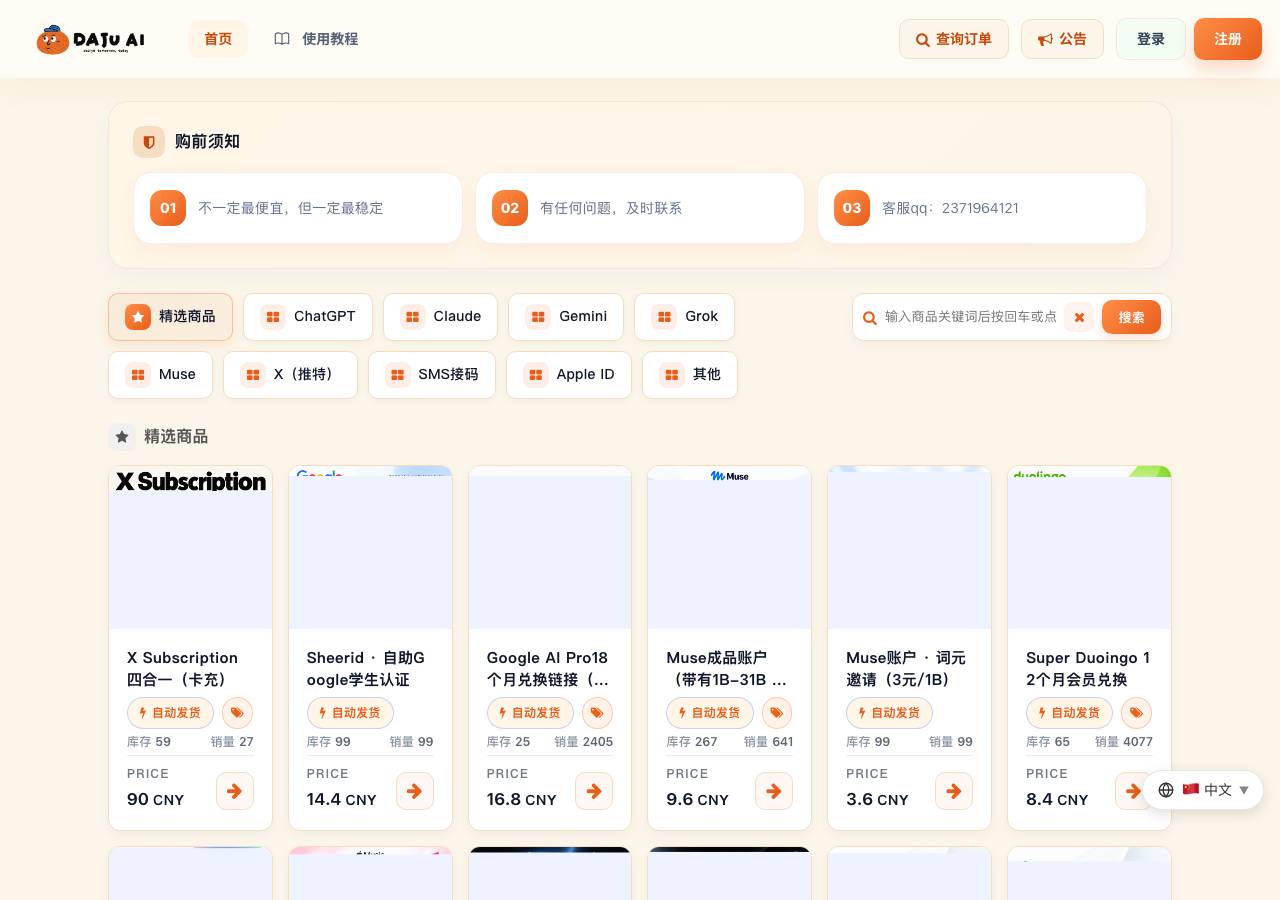Select the 精选商品 category tab
This screenshot has width=1280, height=900.
click(x=171, y=317)
